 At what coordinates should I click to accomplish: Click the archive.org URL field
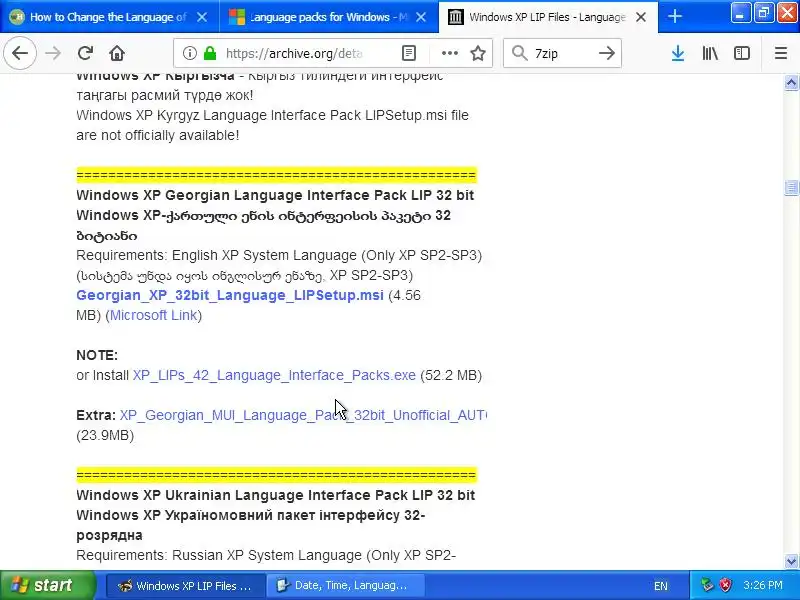293,53
